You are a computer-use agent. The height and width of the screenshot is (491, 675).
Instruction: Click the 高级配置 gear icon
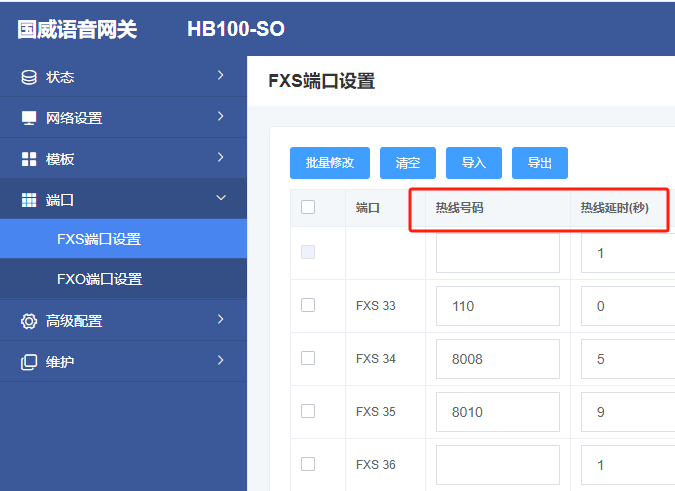coord(29,321)
